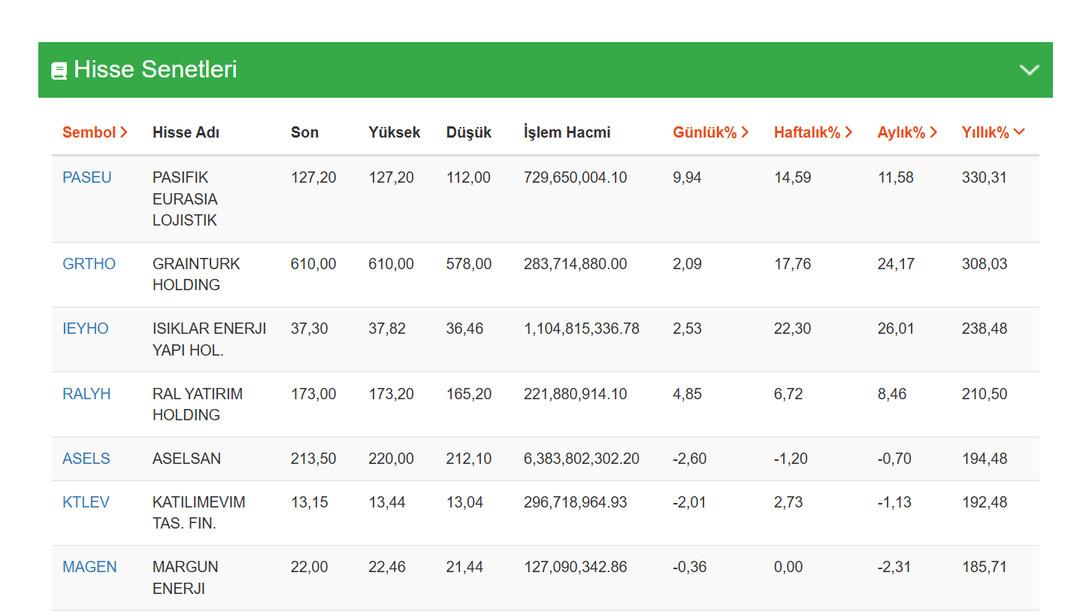Open the GRTHO stock link
1080x615 pixels.
89,264
